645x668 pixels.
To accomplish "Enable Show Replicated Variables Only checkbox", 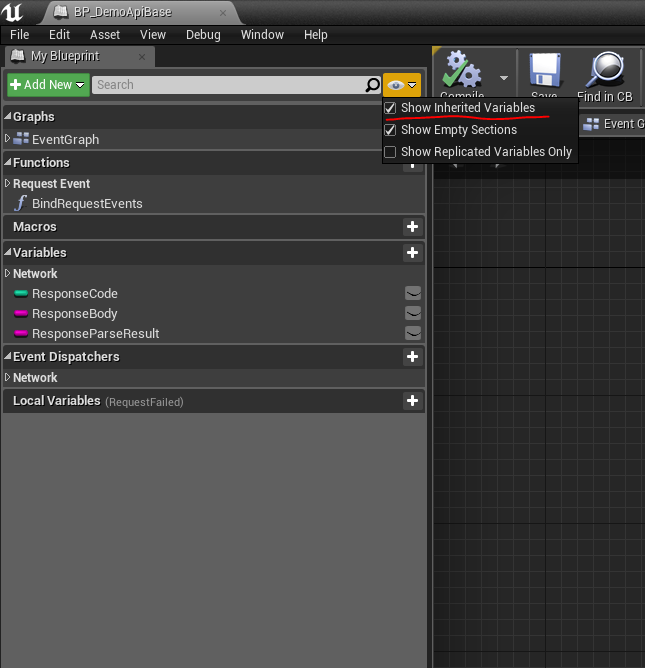I will pos(390,152).
